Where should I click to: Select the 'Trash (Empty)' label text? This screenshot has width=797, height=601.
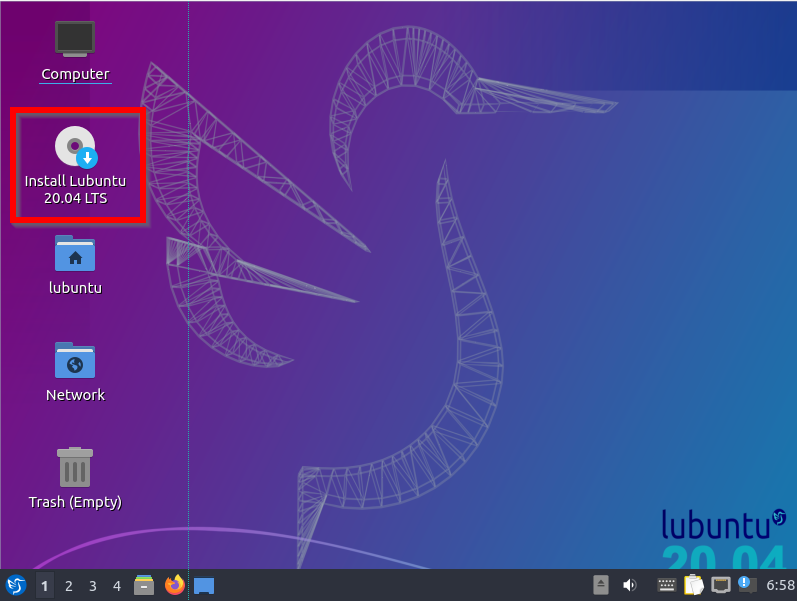75,502
